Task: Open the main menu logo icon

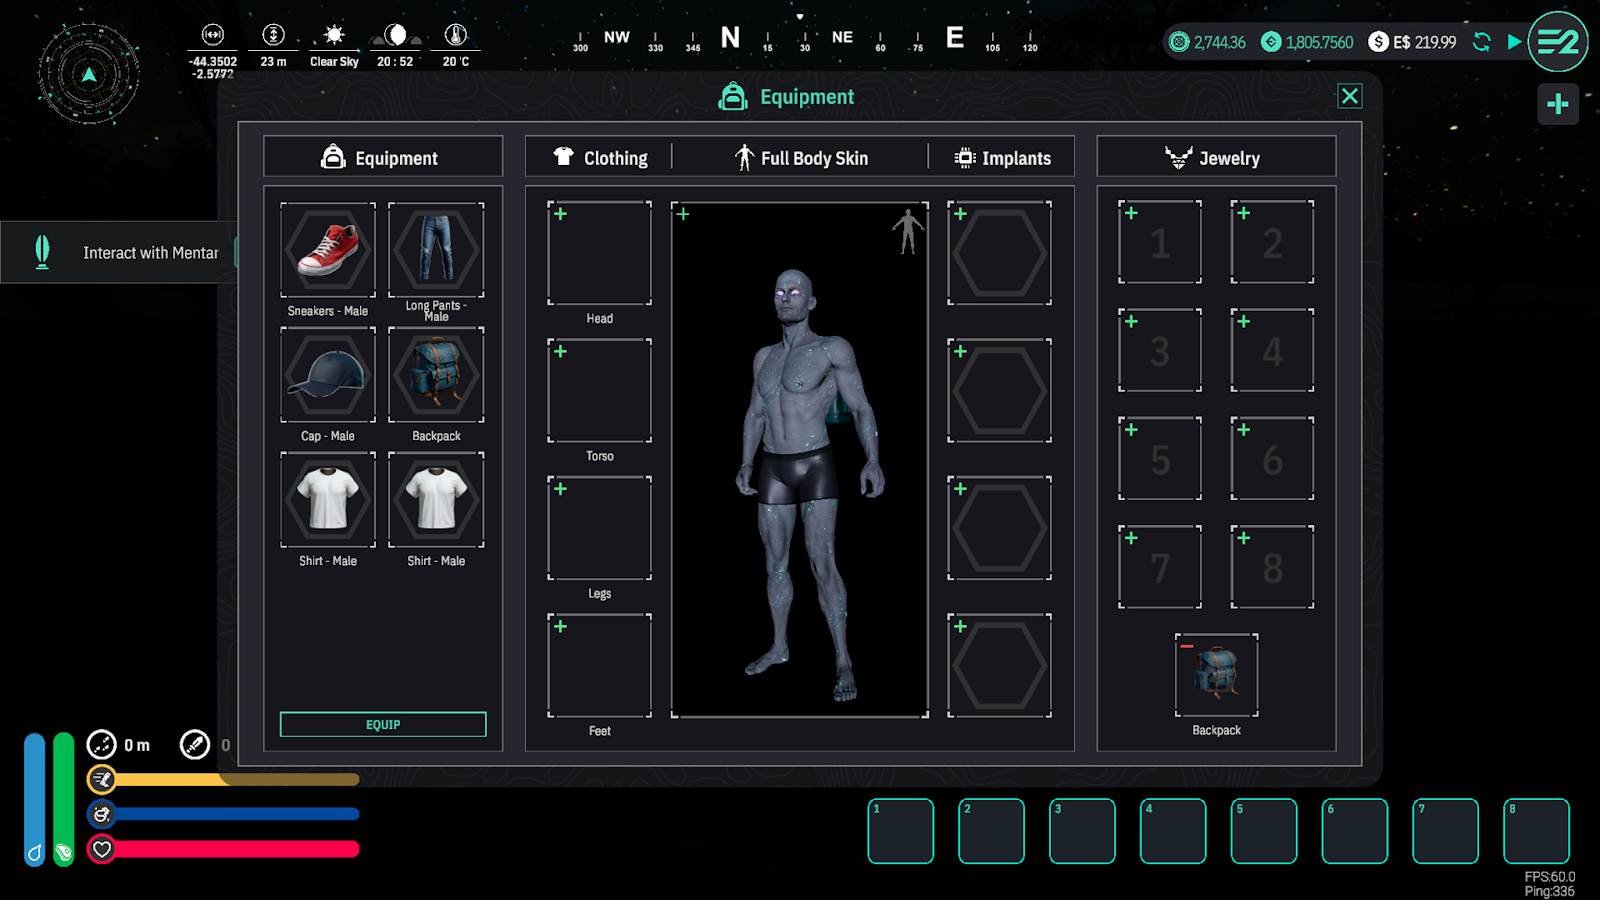Action: [1557, 42]
